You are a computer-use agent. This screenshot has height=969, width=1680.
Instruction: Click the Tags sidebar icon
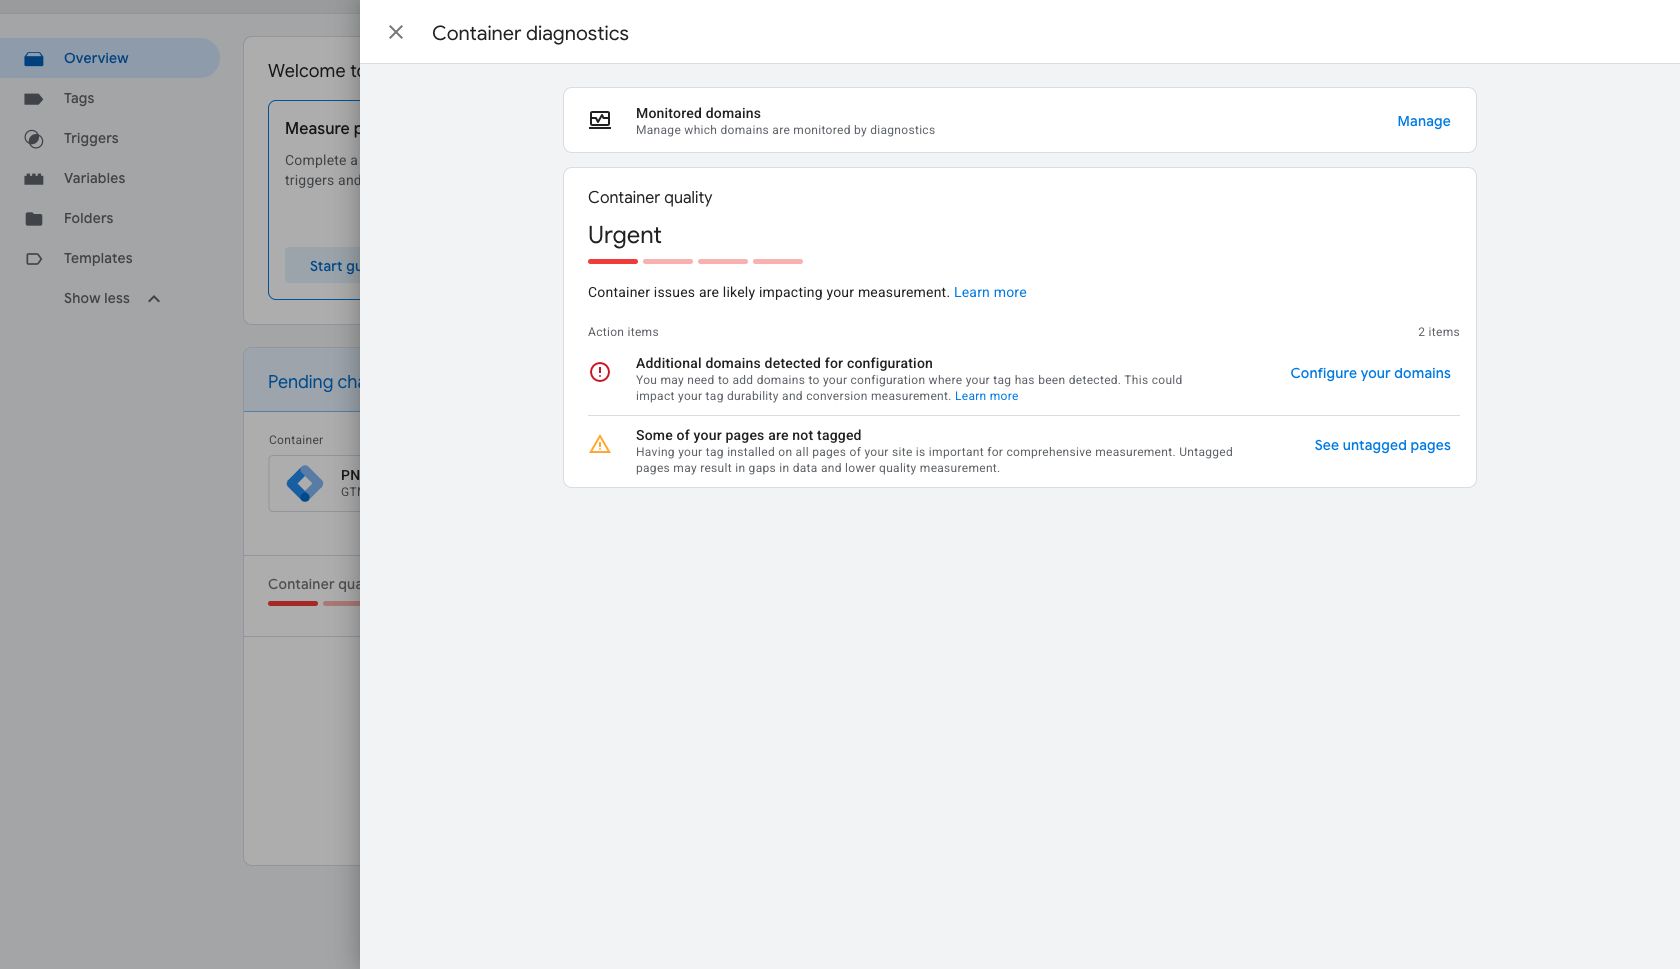34,99
